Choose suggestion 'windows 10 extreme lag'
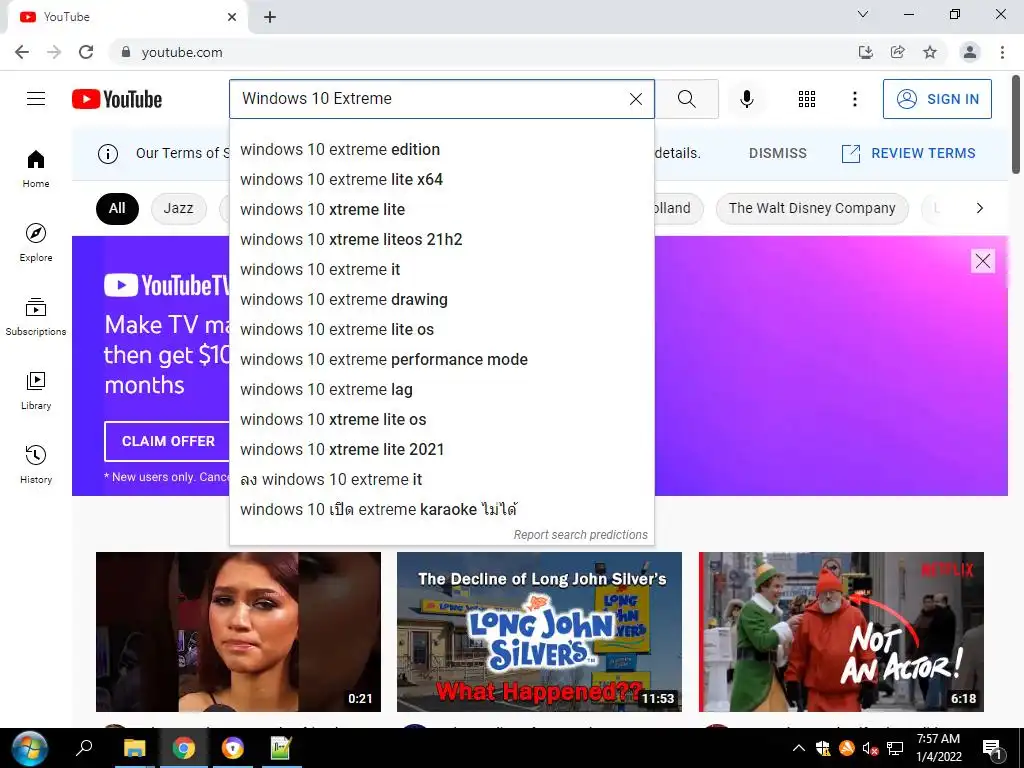Screen dimensions: 1024x768 pyautogui.click(x=441, y=390)
